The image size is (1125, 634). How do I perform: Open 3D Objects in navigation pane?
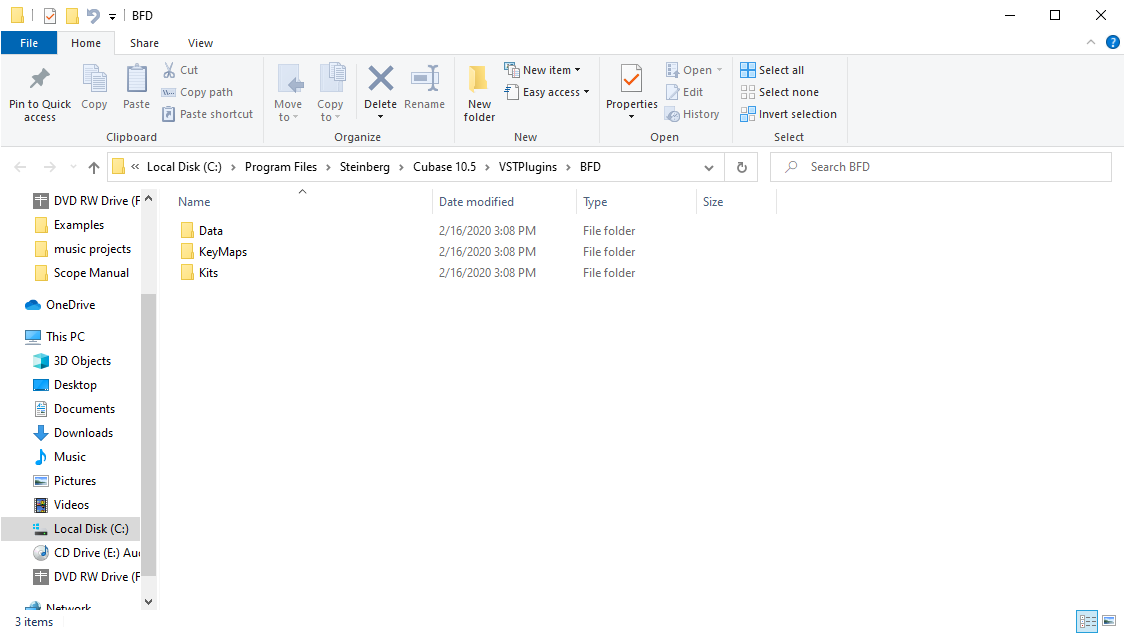point(72,361)
